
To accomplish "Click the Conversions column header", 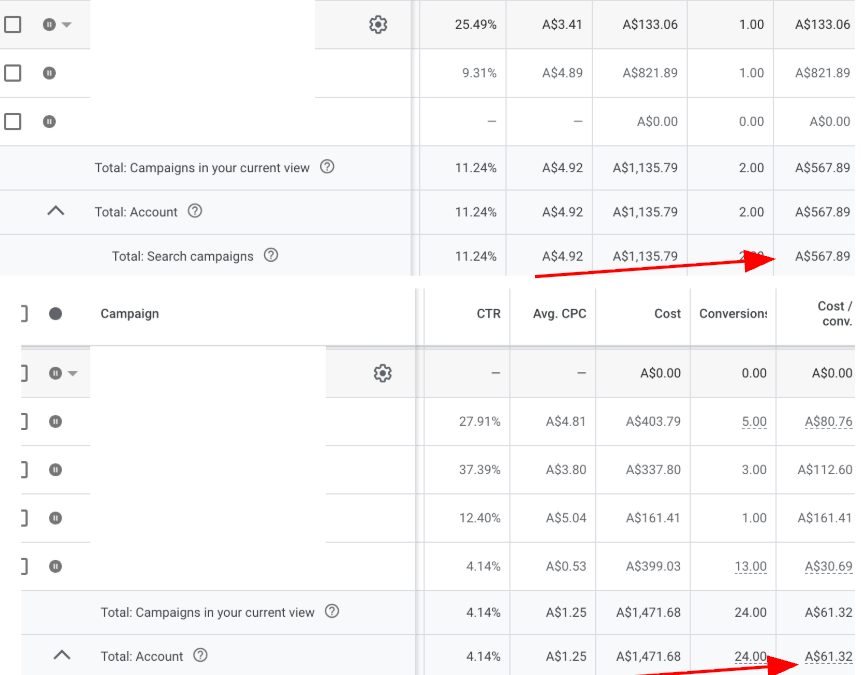I will 733,314.
